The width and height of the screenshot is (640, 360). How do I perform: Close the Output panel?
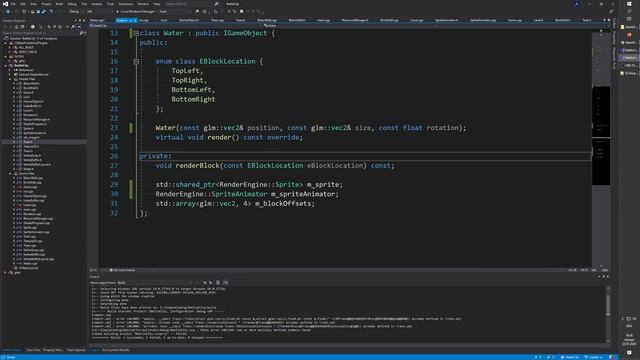(608, 276)
